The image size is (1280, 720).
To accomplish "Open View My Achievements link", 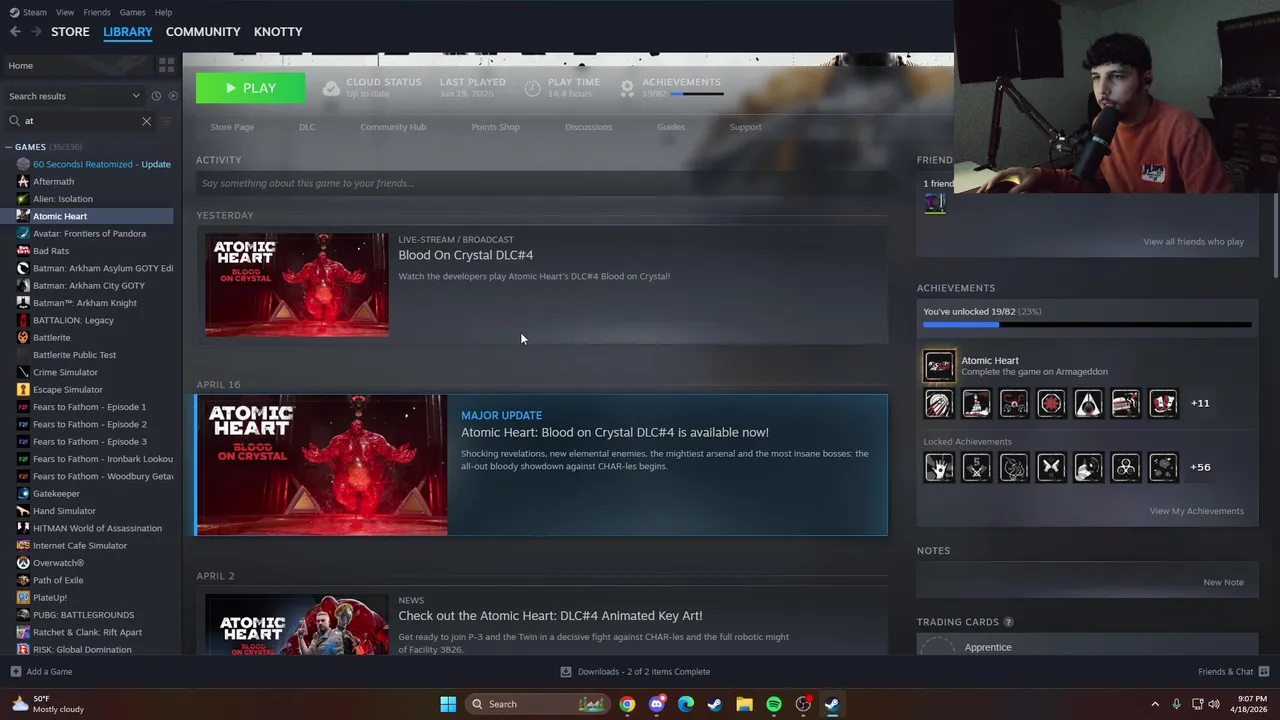I will point(1196,511).
